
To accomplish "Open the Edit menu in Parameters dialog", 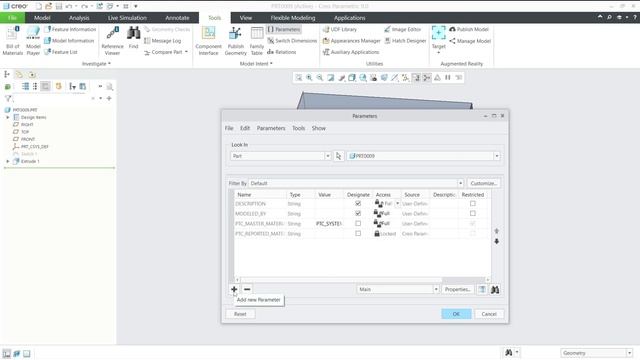I will (245, 128).
